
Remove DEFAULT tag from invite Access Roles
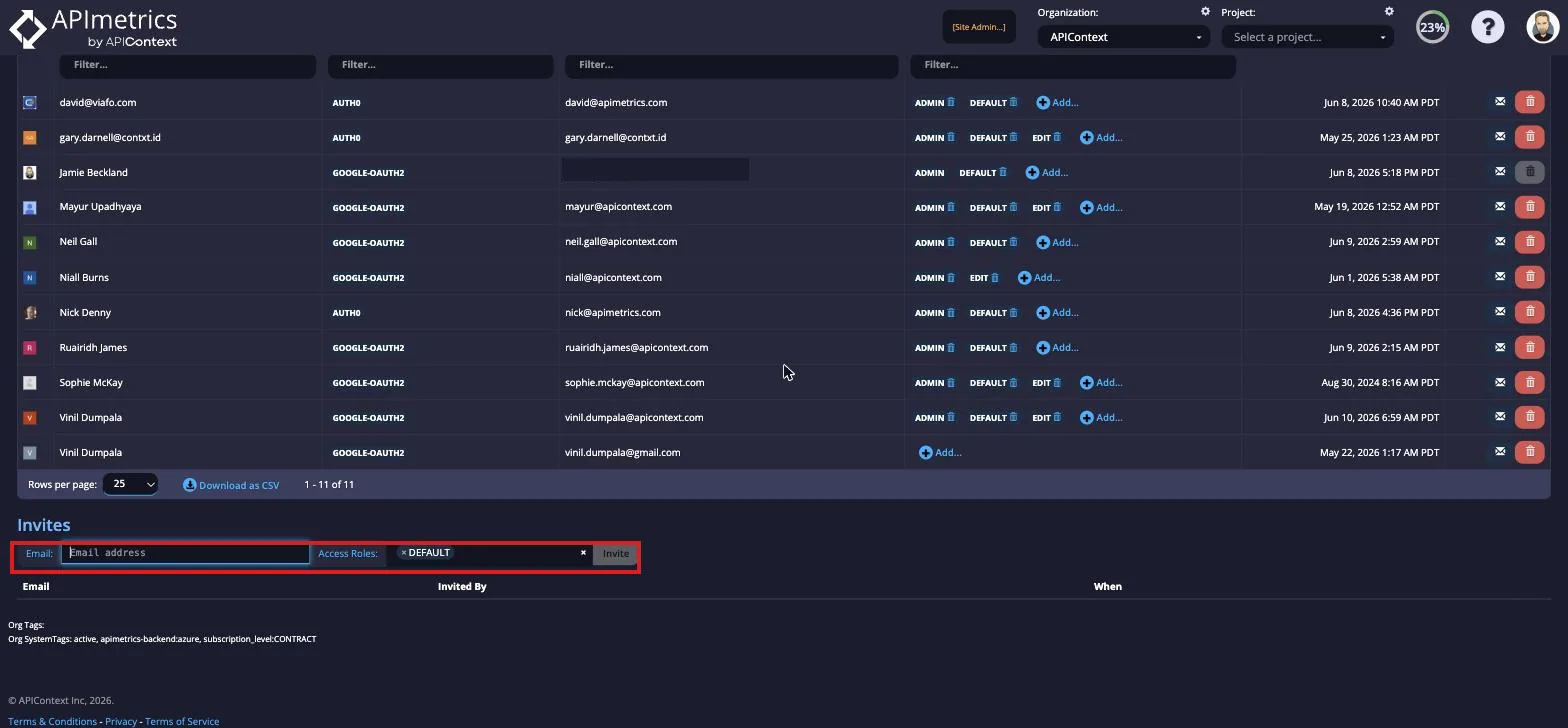click(x=404, y=552)
